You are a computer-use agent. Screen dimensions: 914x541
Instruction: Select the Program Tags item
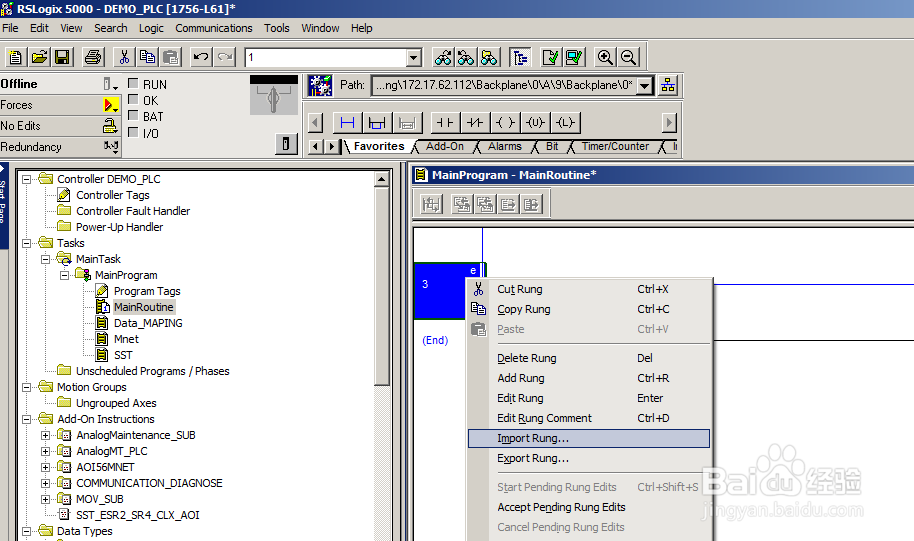pyautogui.click(x=147, y=291)
